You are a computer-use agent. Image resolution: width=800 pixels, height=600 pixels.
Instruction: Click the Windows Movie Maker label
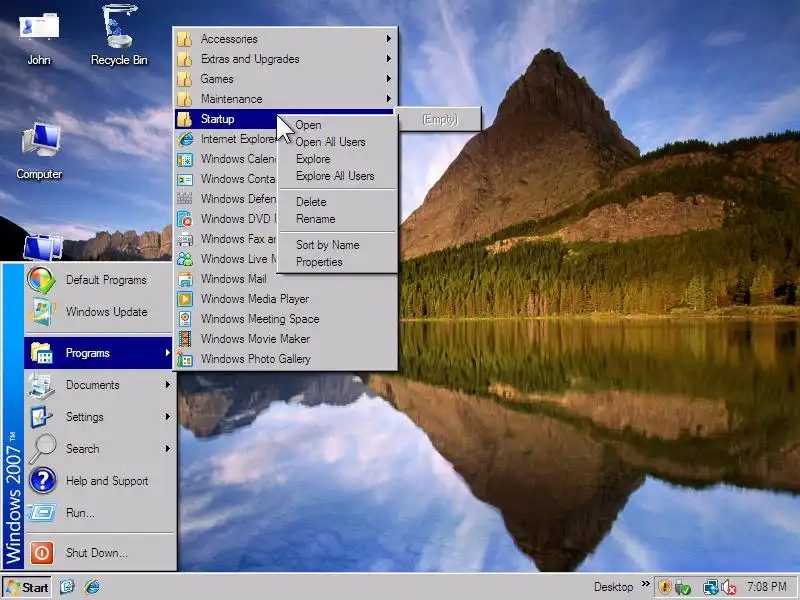[255, 339]
